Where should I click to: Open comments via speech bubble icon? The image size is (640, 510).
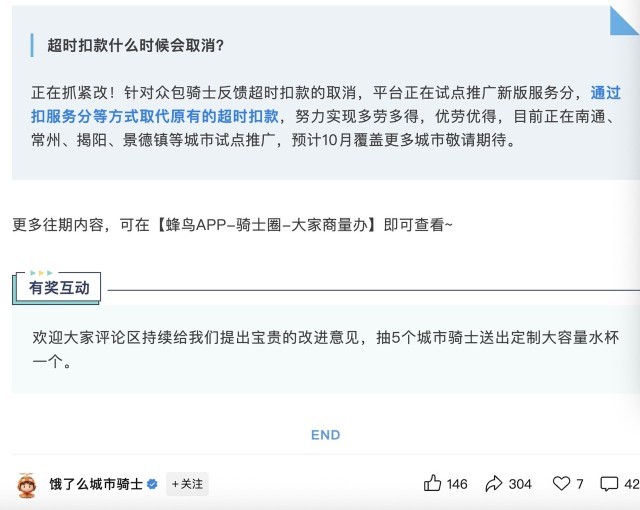(x=609, y=484)
